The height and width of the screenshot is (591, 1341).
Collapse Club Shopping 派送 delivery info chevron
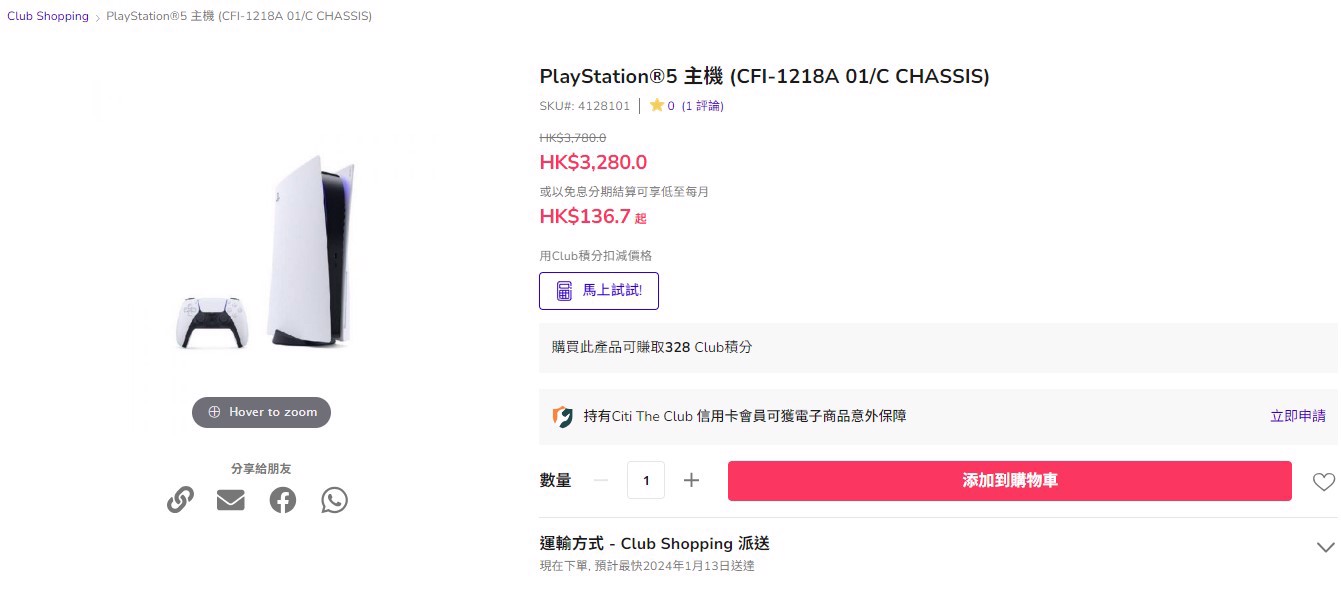pos(1326,547)
